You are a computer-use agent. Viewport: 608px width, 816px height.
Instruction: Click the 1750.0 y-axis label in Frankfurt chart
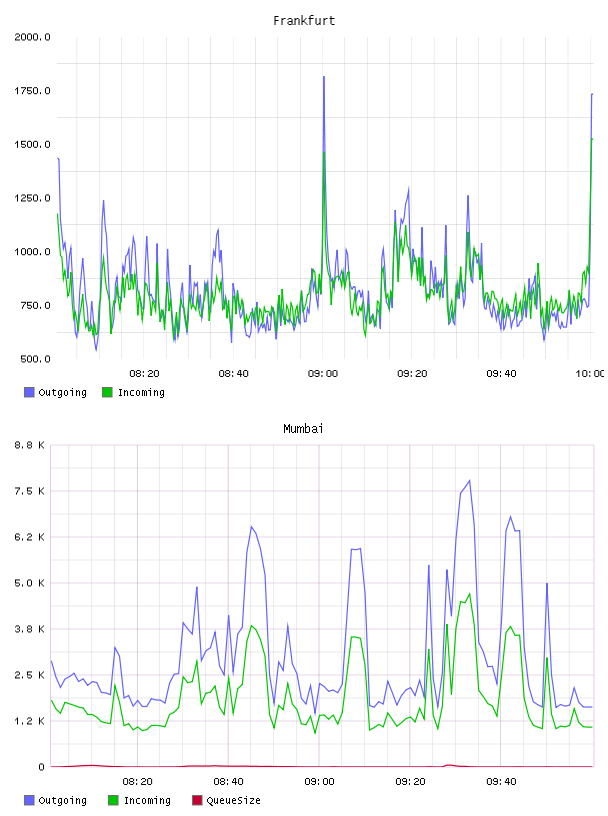(32, 91)
